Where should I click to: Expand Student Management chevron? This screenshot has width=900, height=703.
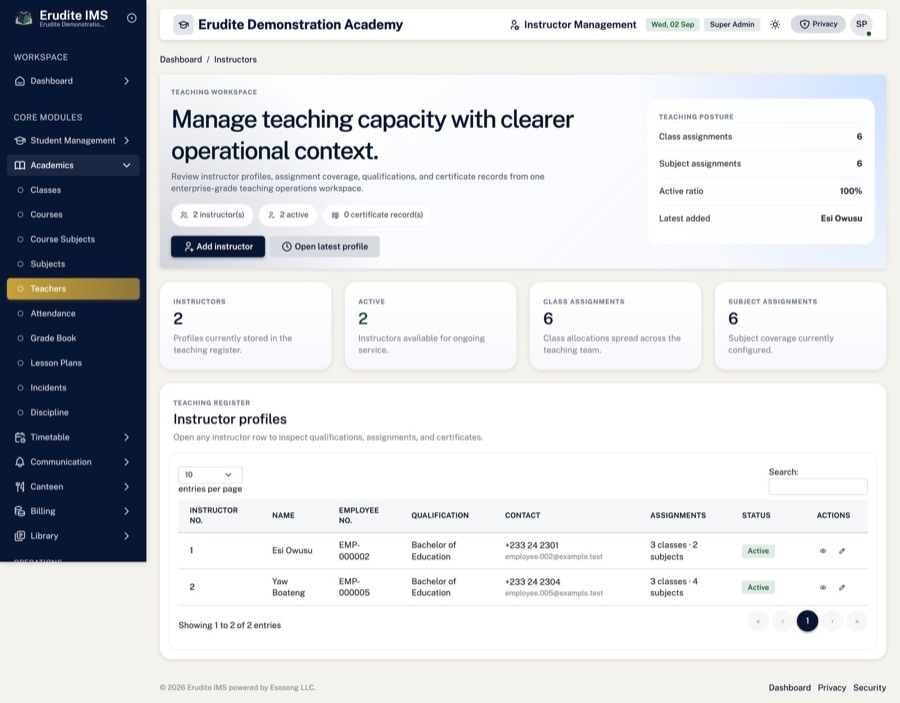click(x=126, y=141)
